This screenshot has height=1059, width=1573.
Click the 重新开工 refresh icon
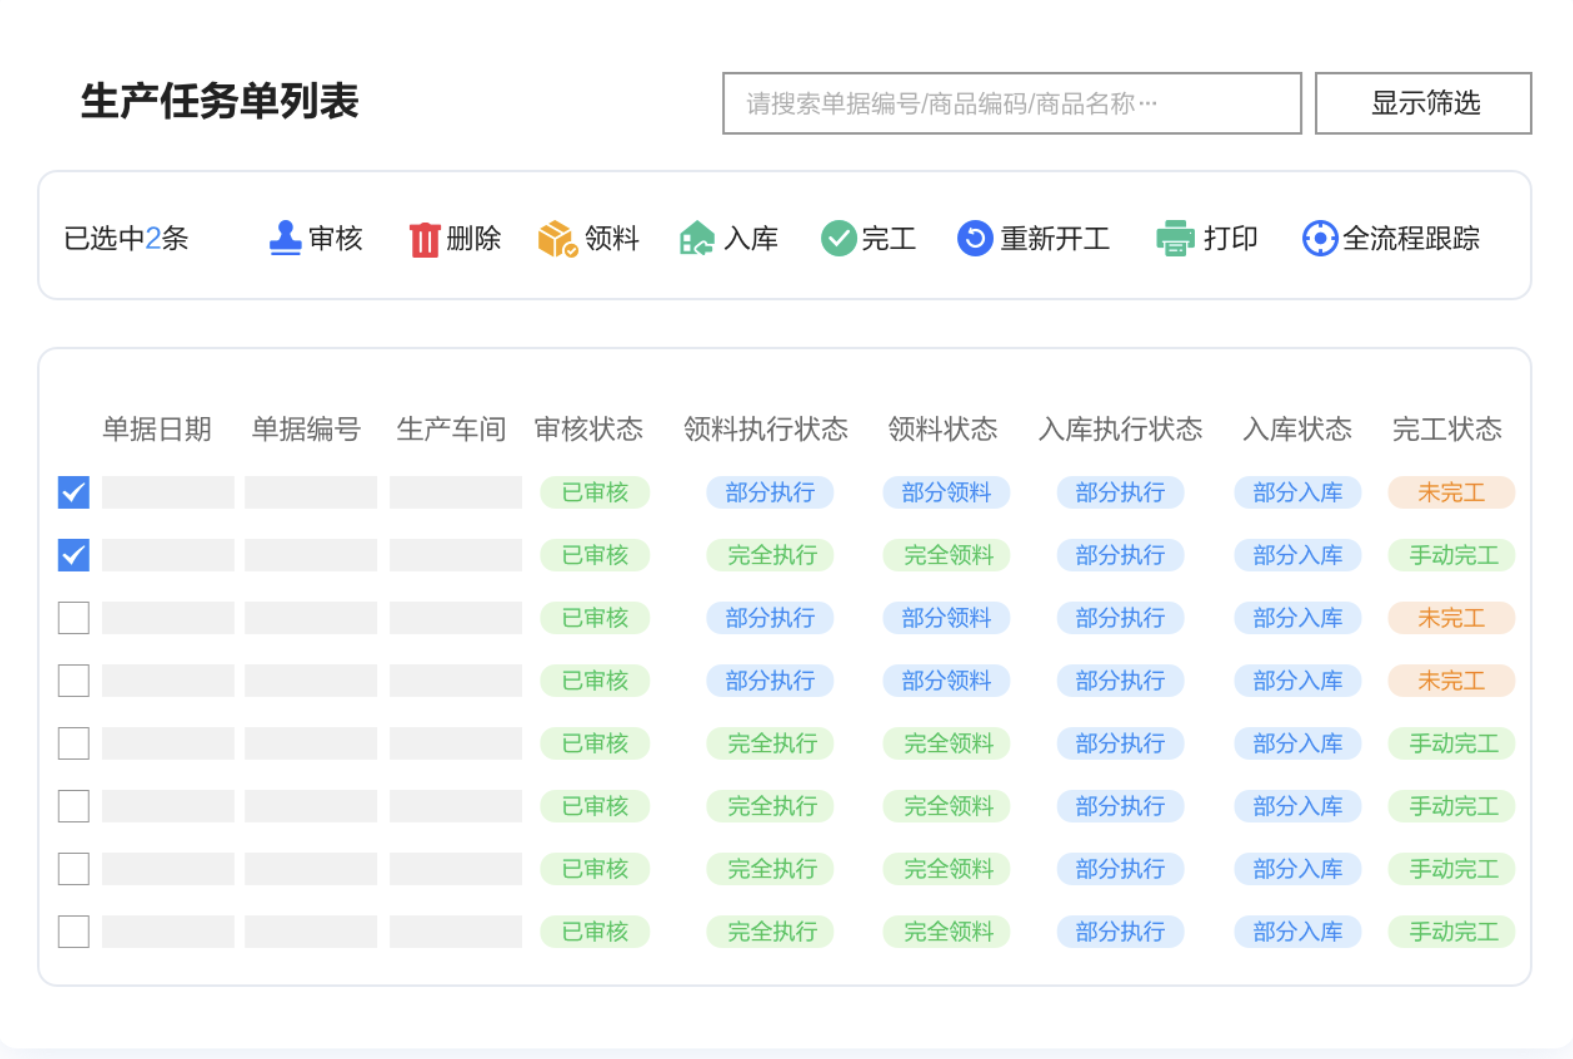tap(974, 239)
